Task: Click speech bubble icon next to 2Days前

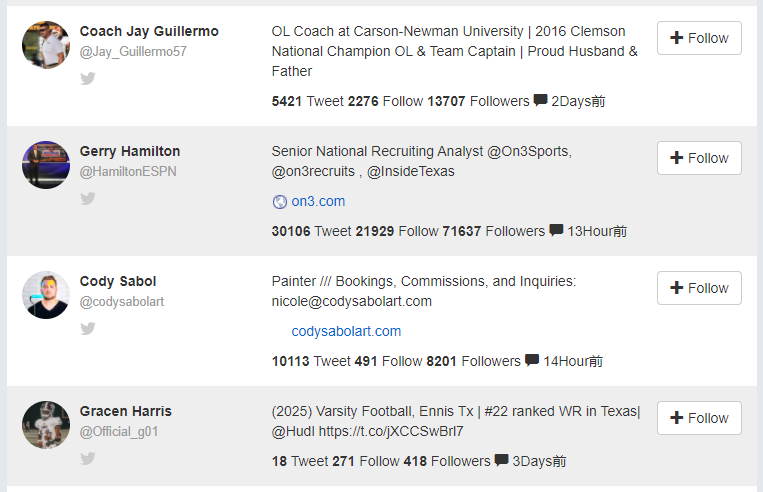Action: [x=540, y=101]
